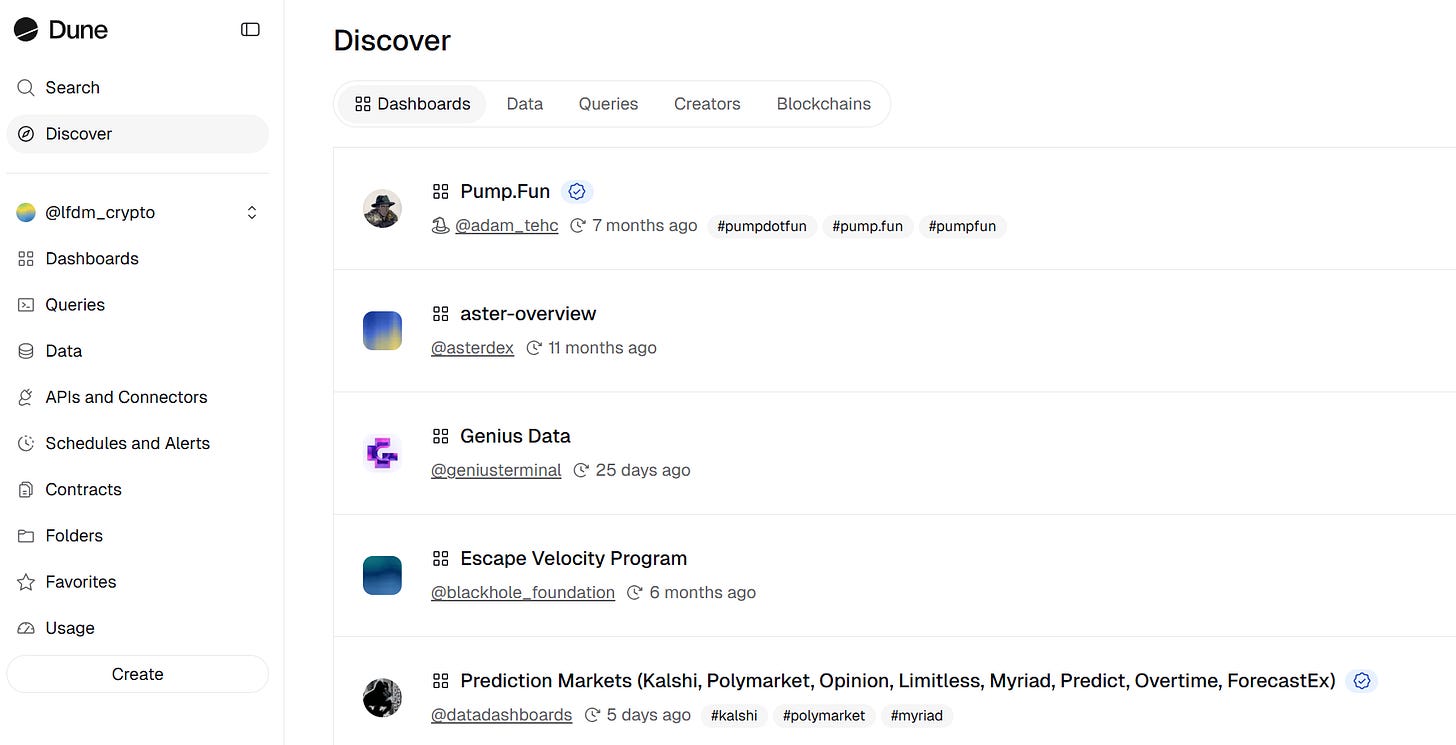
Task: Select the Dashboards tab in Discover
Action: tap(412, 104)
